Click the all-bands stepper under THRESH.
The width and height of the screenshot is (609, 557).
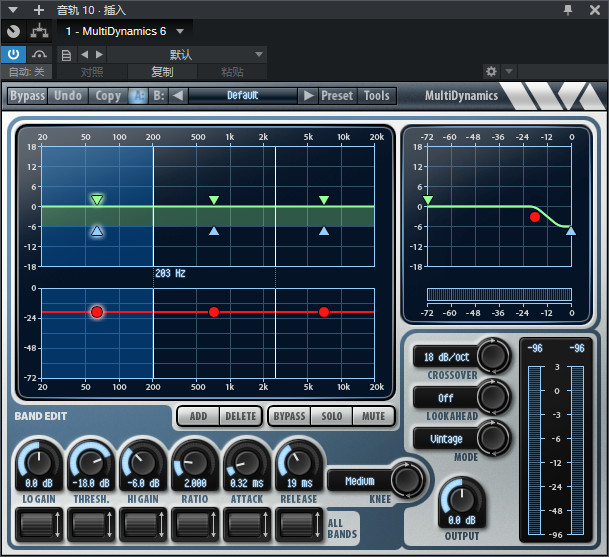(91, 524)
